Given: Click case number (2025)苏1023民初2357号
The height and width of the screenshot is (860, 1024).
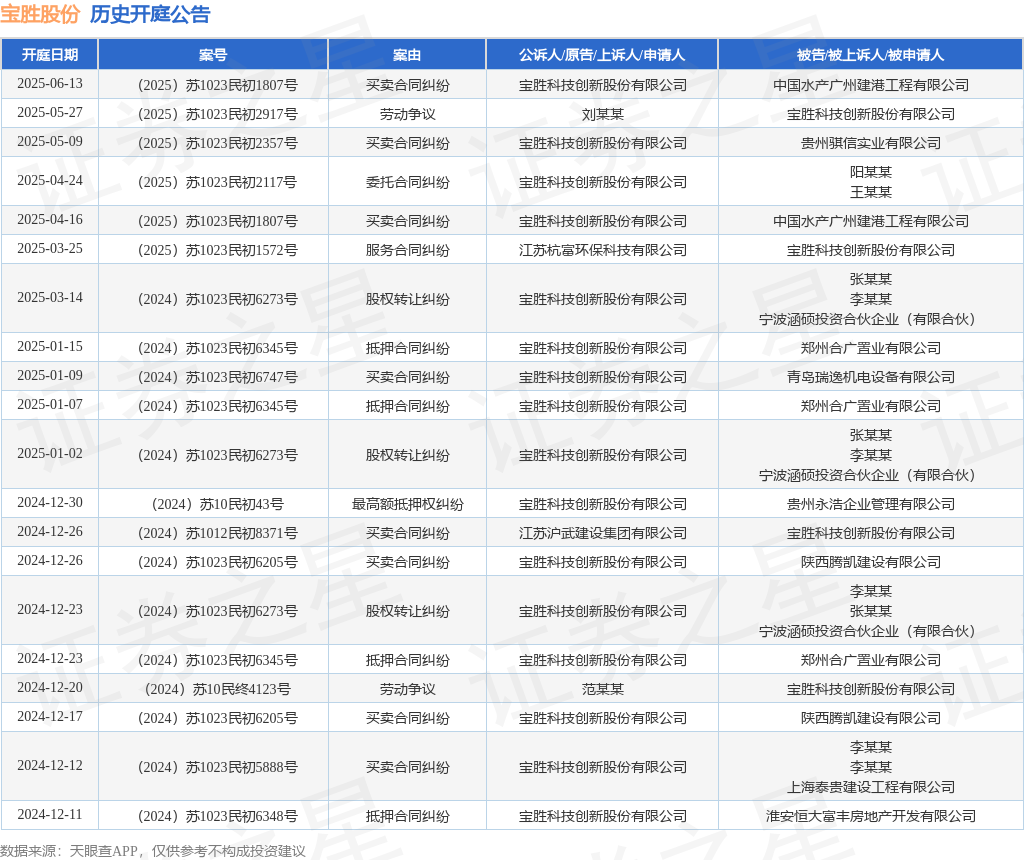Looking at the screenshot, I should (217, 143).
